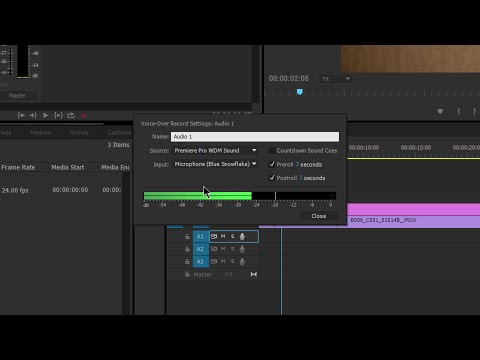Open Input dropdown Microphone (Blue Snowflake)
The width and height of the screenshot is (480, 360).
coord(215,164)
